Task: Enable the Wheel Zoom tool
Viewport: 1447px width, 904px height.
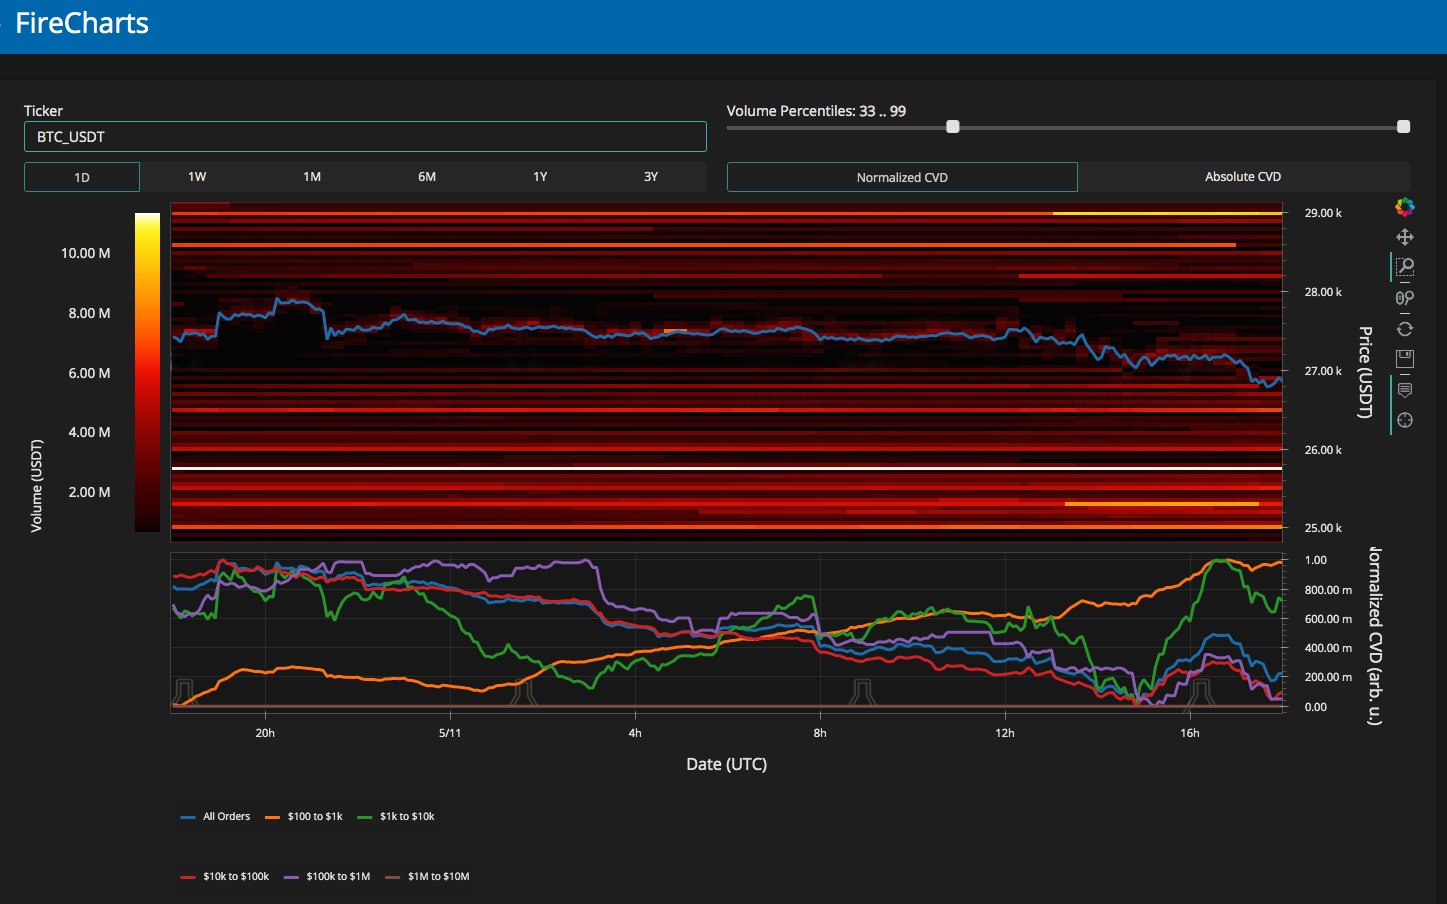Action: pos(1405,298)
